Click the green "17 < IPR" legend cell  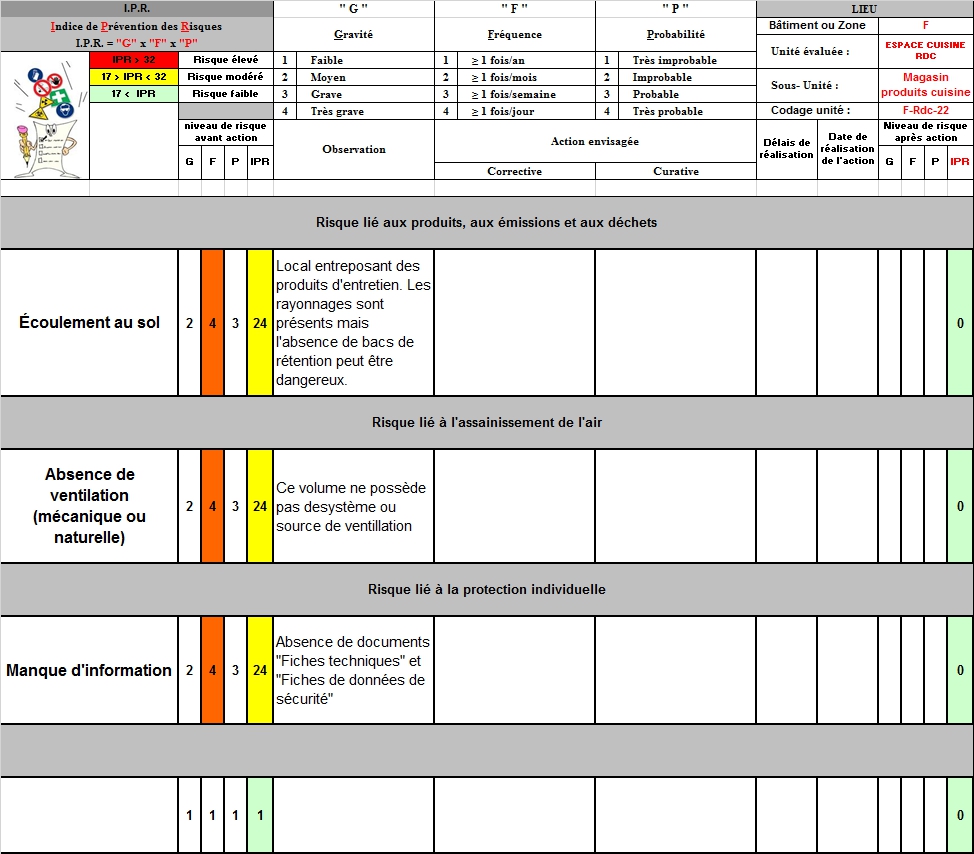point(134,94)
